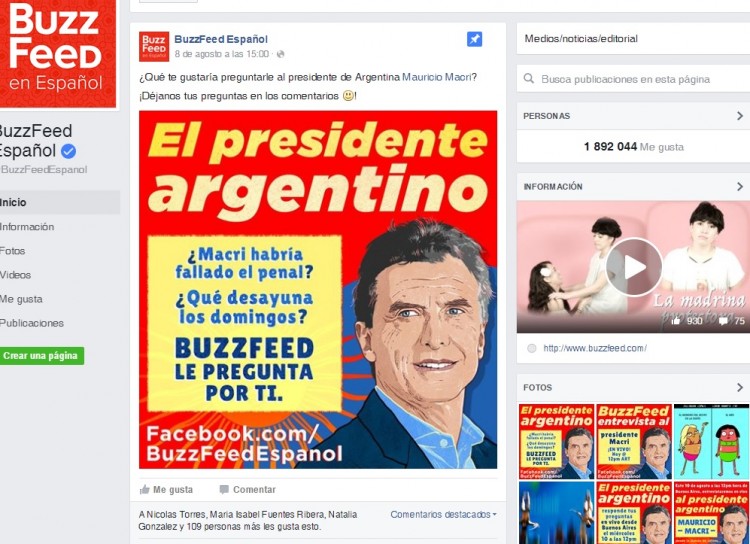
Task: Click the Comentar speech bubble icon
Action: point(224,489)
